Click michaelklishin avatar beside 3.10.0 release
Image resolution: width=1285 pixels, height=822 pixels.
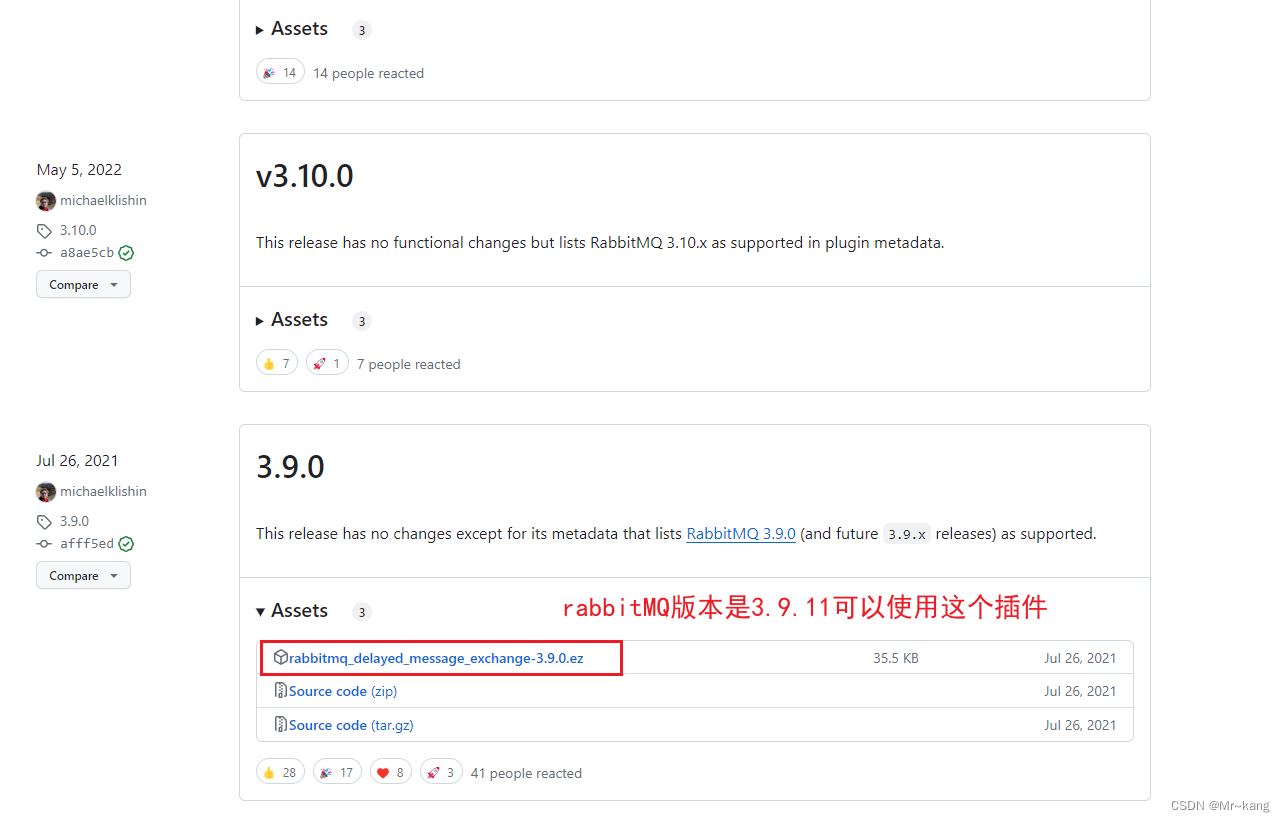tap(46, 201)
